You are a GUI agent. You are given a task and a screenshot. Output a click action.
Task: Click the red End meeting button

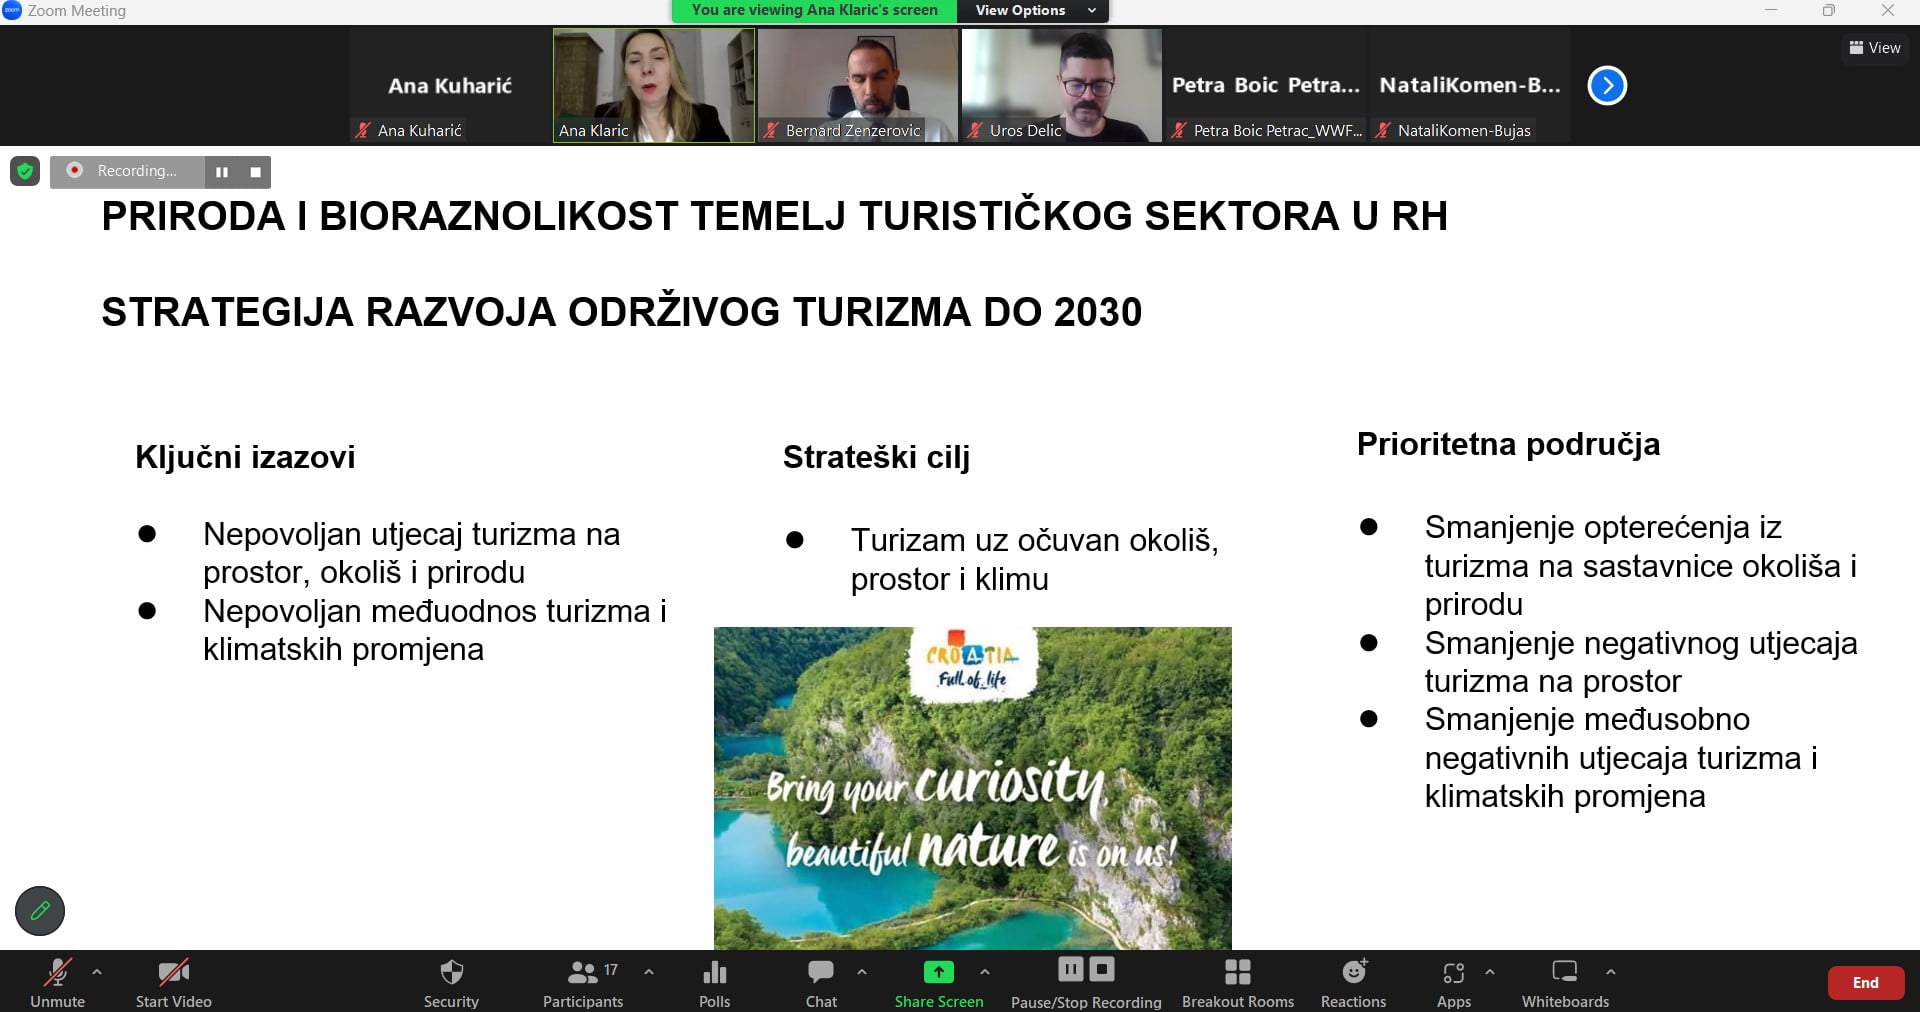[x=1865, y=982]
